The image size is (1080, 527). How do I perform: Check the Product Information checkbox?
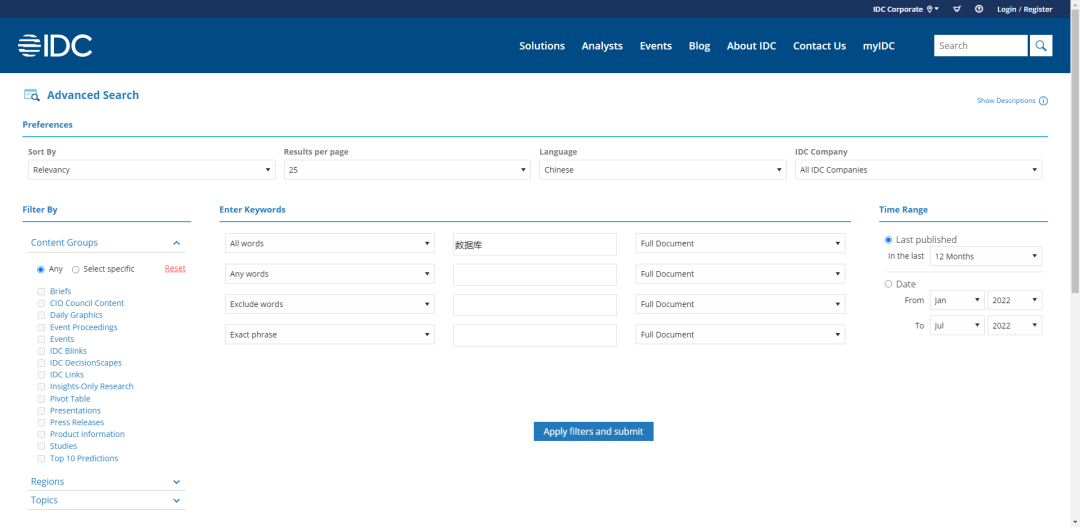point(42,435)
